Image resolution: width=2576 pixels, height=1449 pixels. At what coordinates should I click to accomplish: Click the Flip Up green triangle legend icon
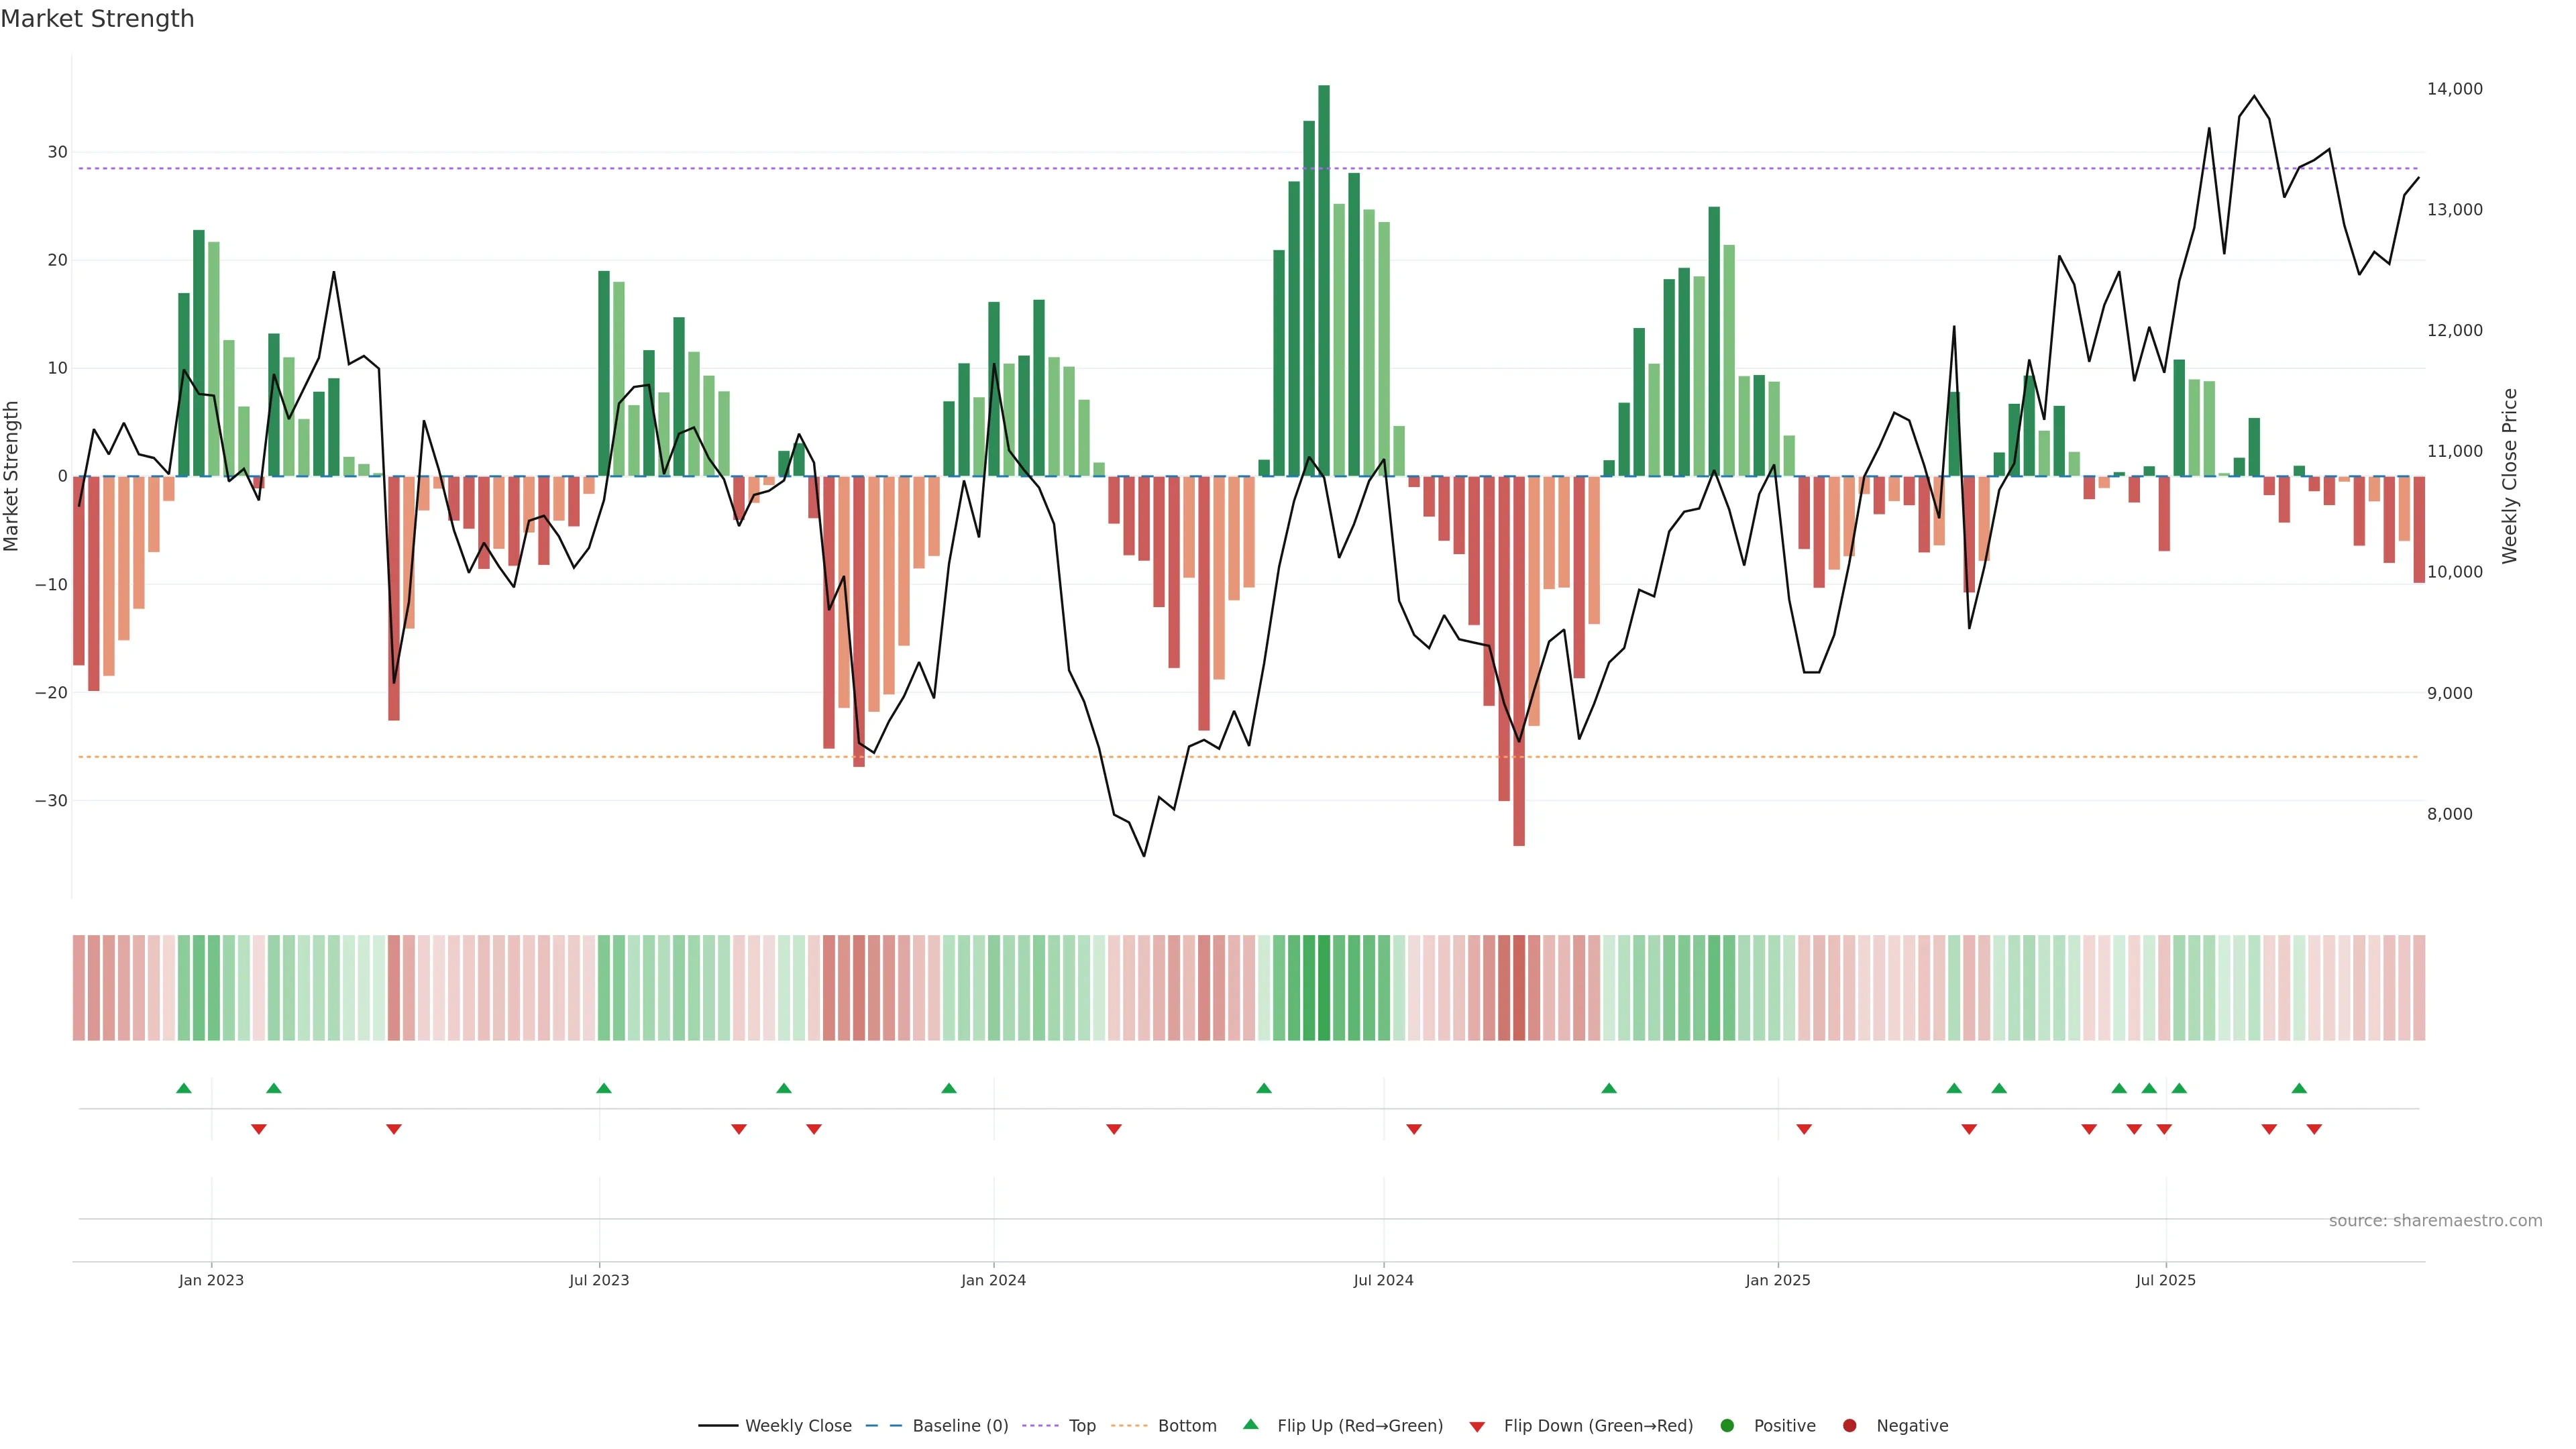(x=1250, y=1425)
